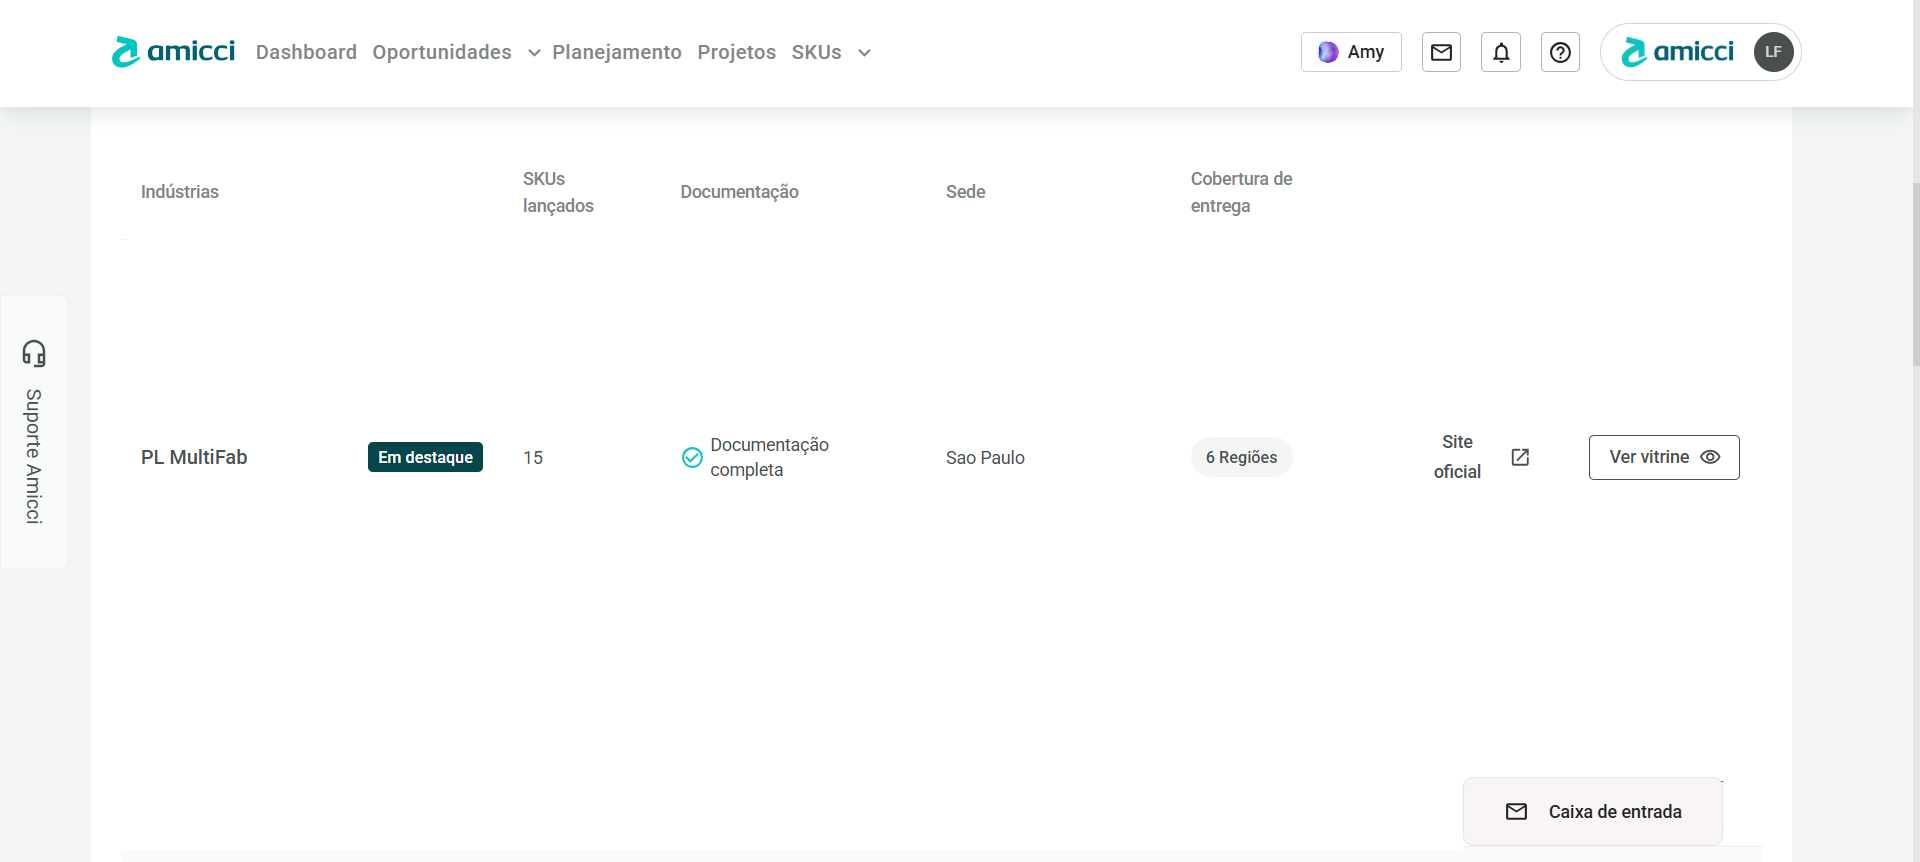Image resolution: width=1920 pixels, height=862 pixels.
Task: Open the Caixa de entrada panel
Action: [x=1593, y=812]
